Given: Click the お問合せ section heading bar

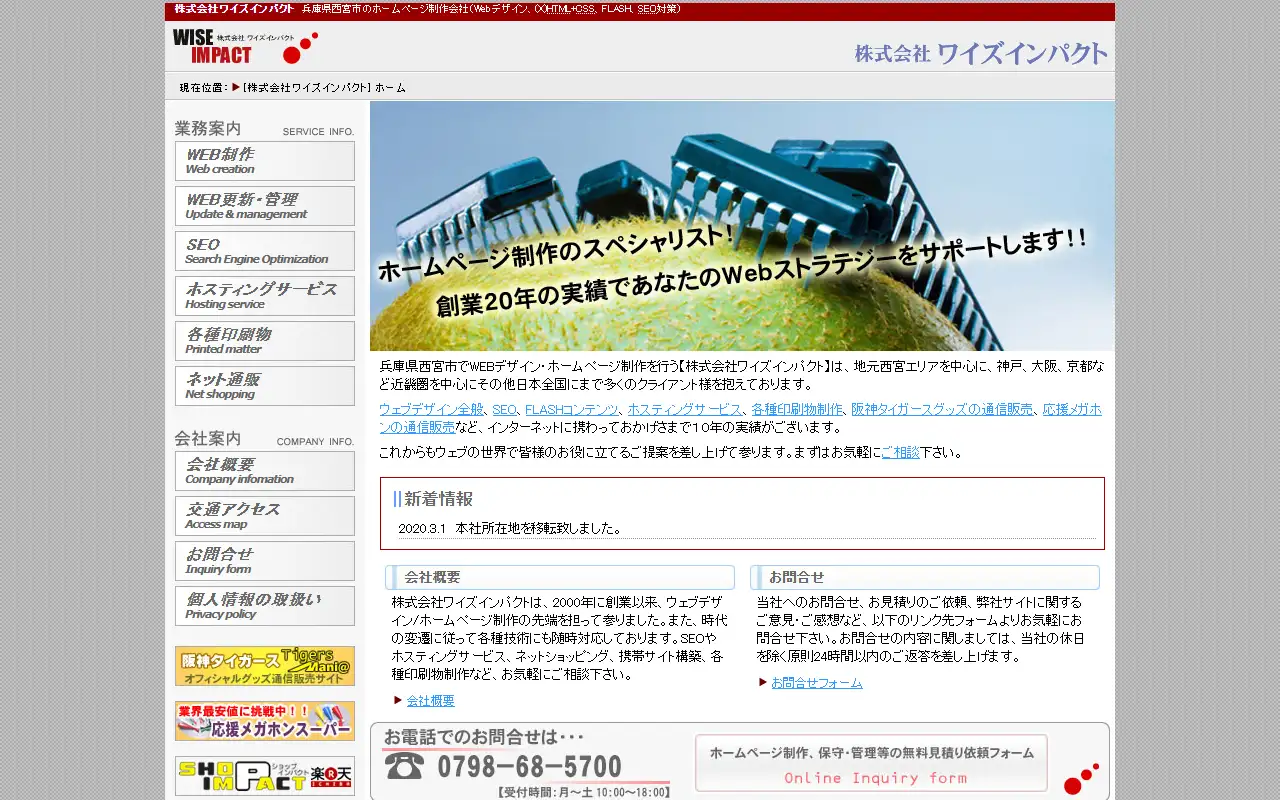Looking at the screenshot, I should click(x=925, y=577).
